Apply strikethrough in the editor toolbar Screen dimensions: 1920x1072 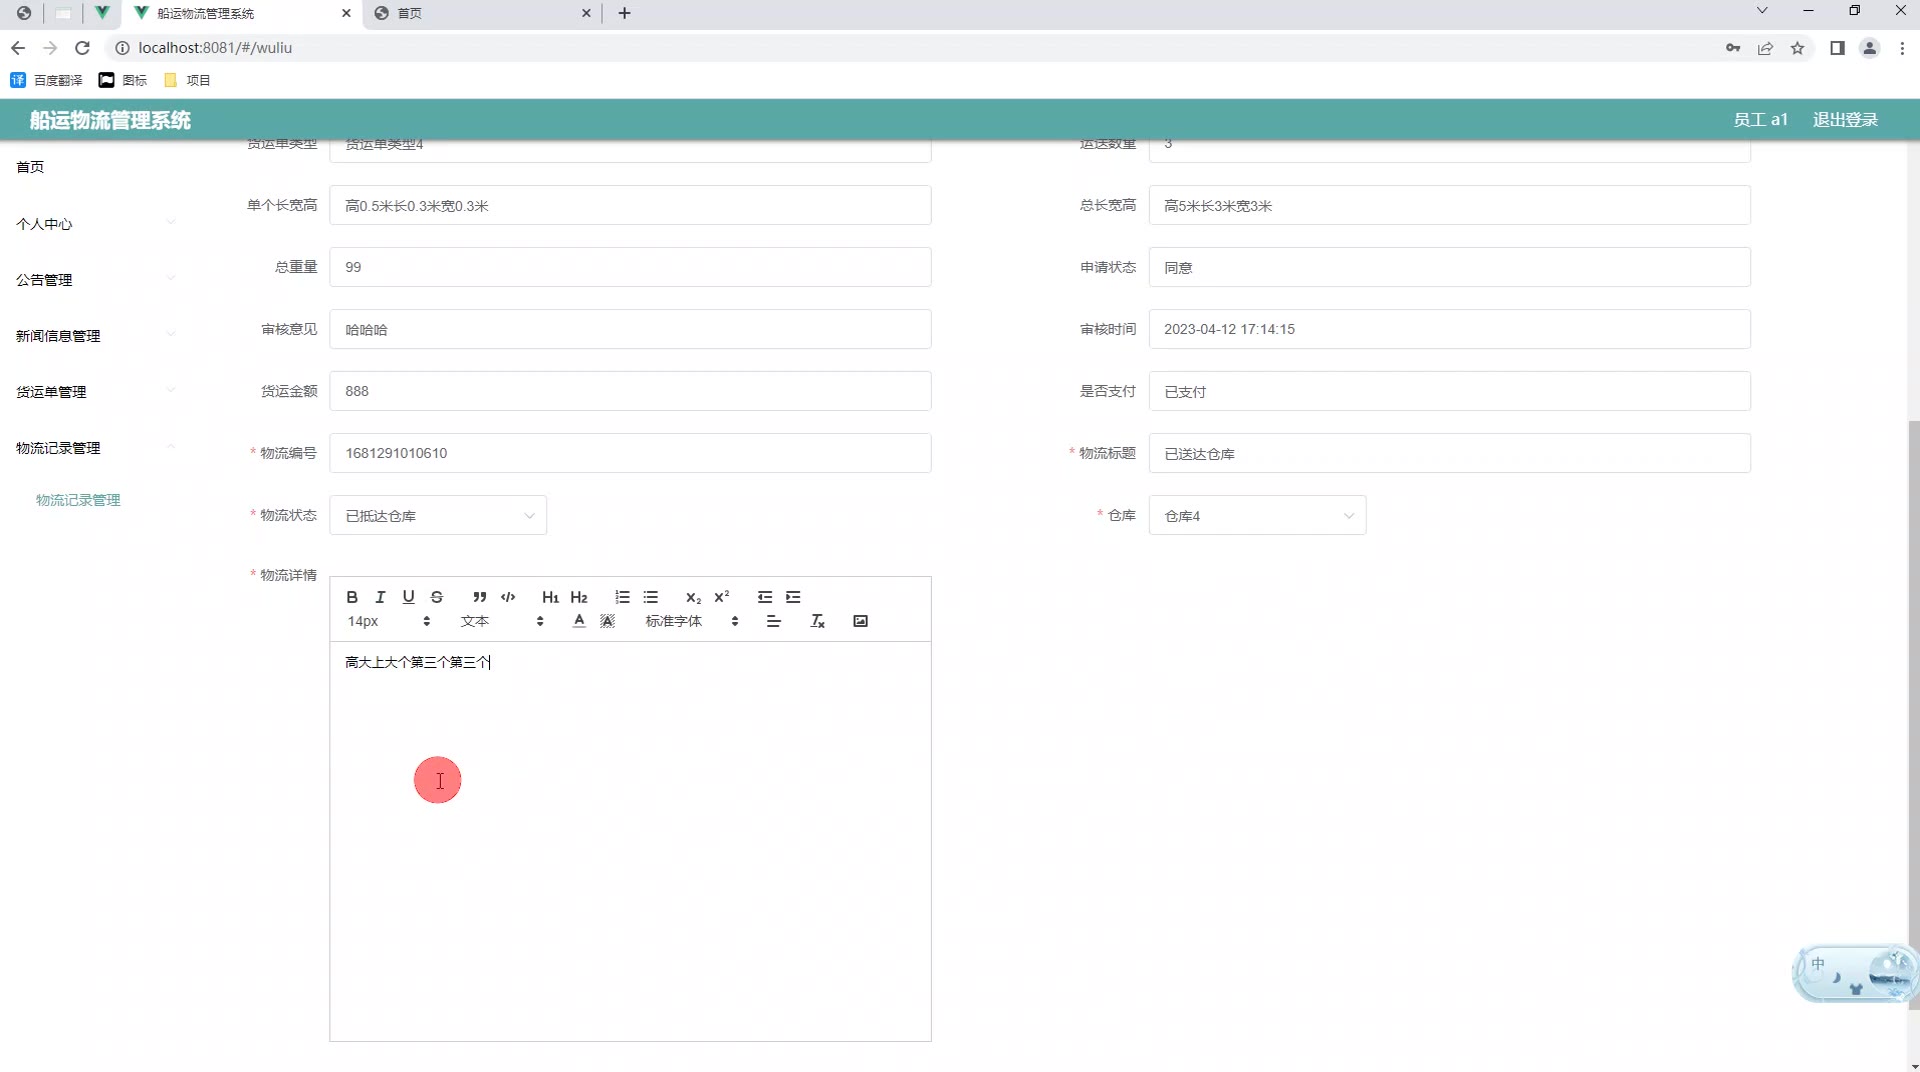[x=437, y=597]
